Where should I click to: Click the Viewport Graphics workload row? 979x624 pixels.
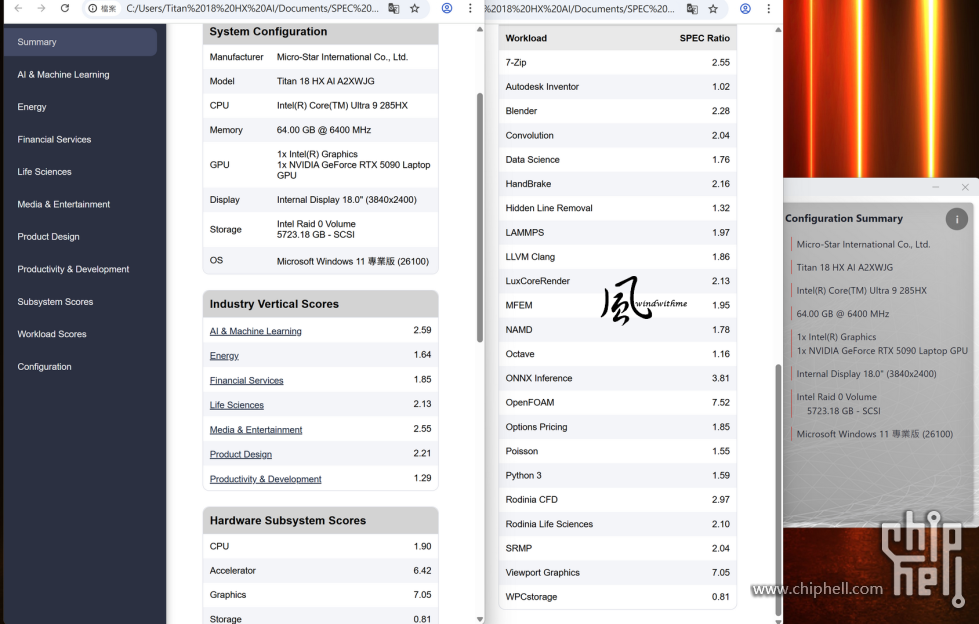click(617, 572)
